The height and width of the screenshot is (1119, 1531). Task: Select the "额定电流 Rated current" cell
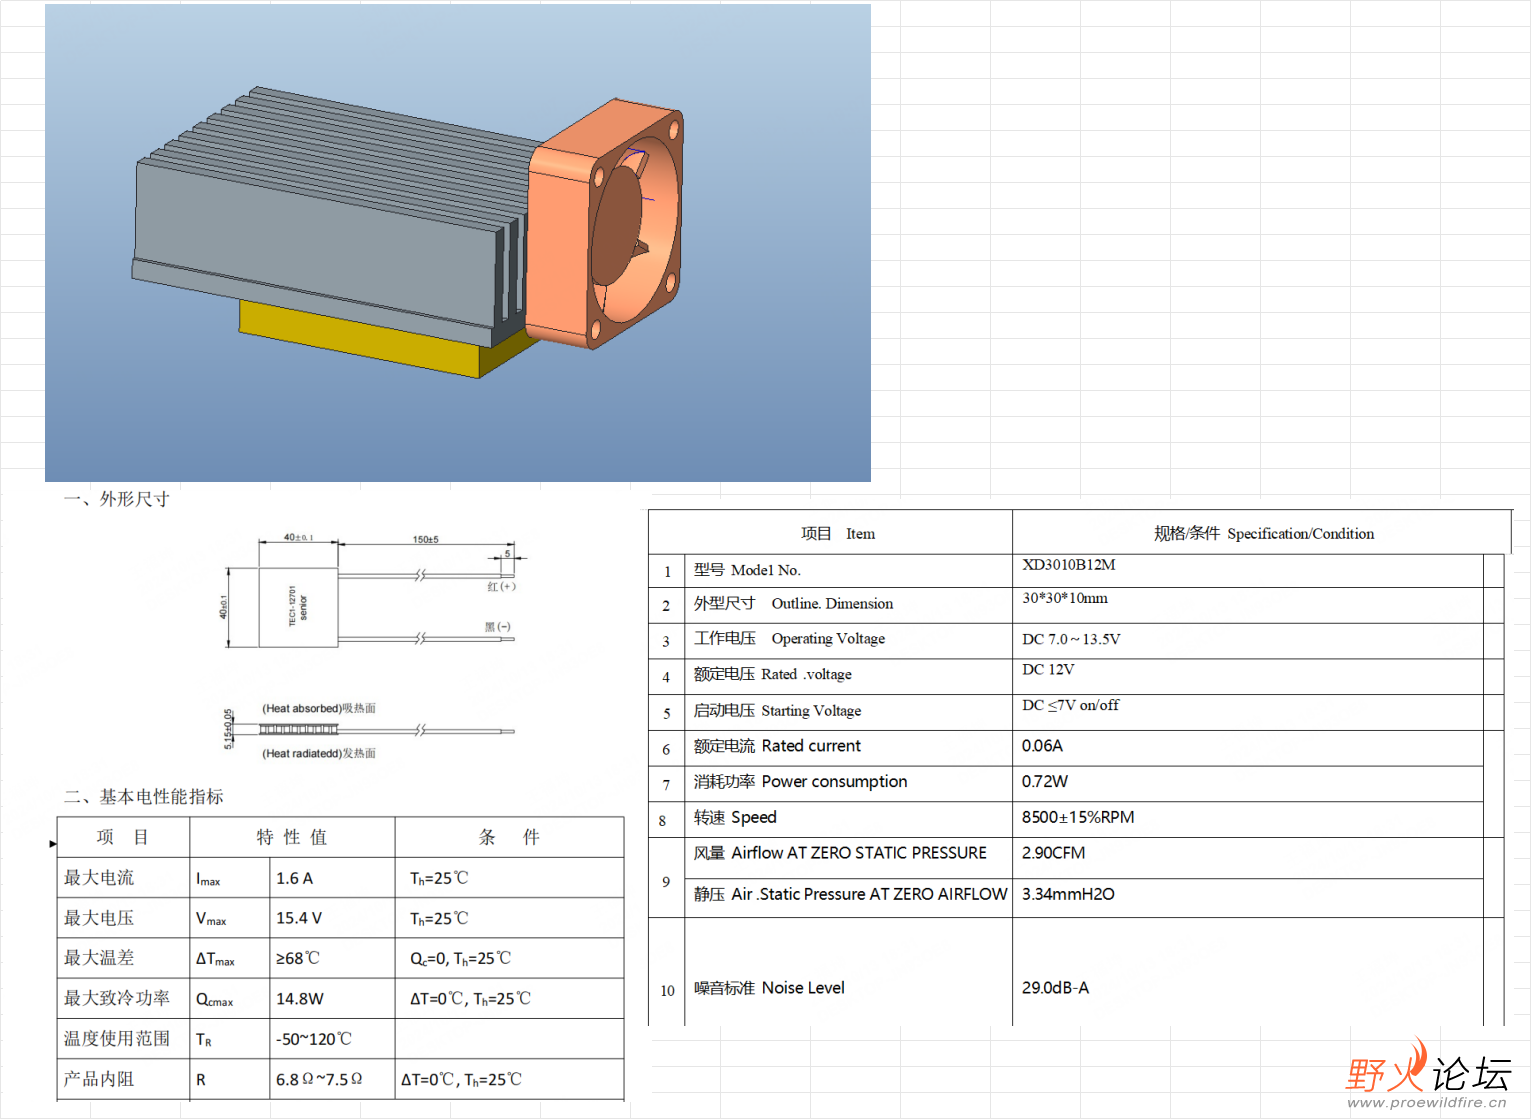pyautogui.click(x=848, y=747)
